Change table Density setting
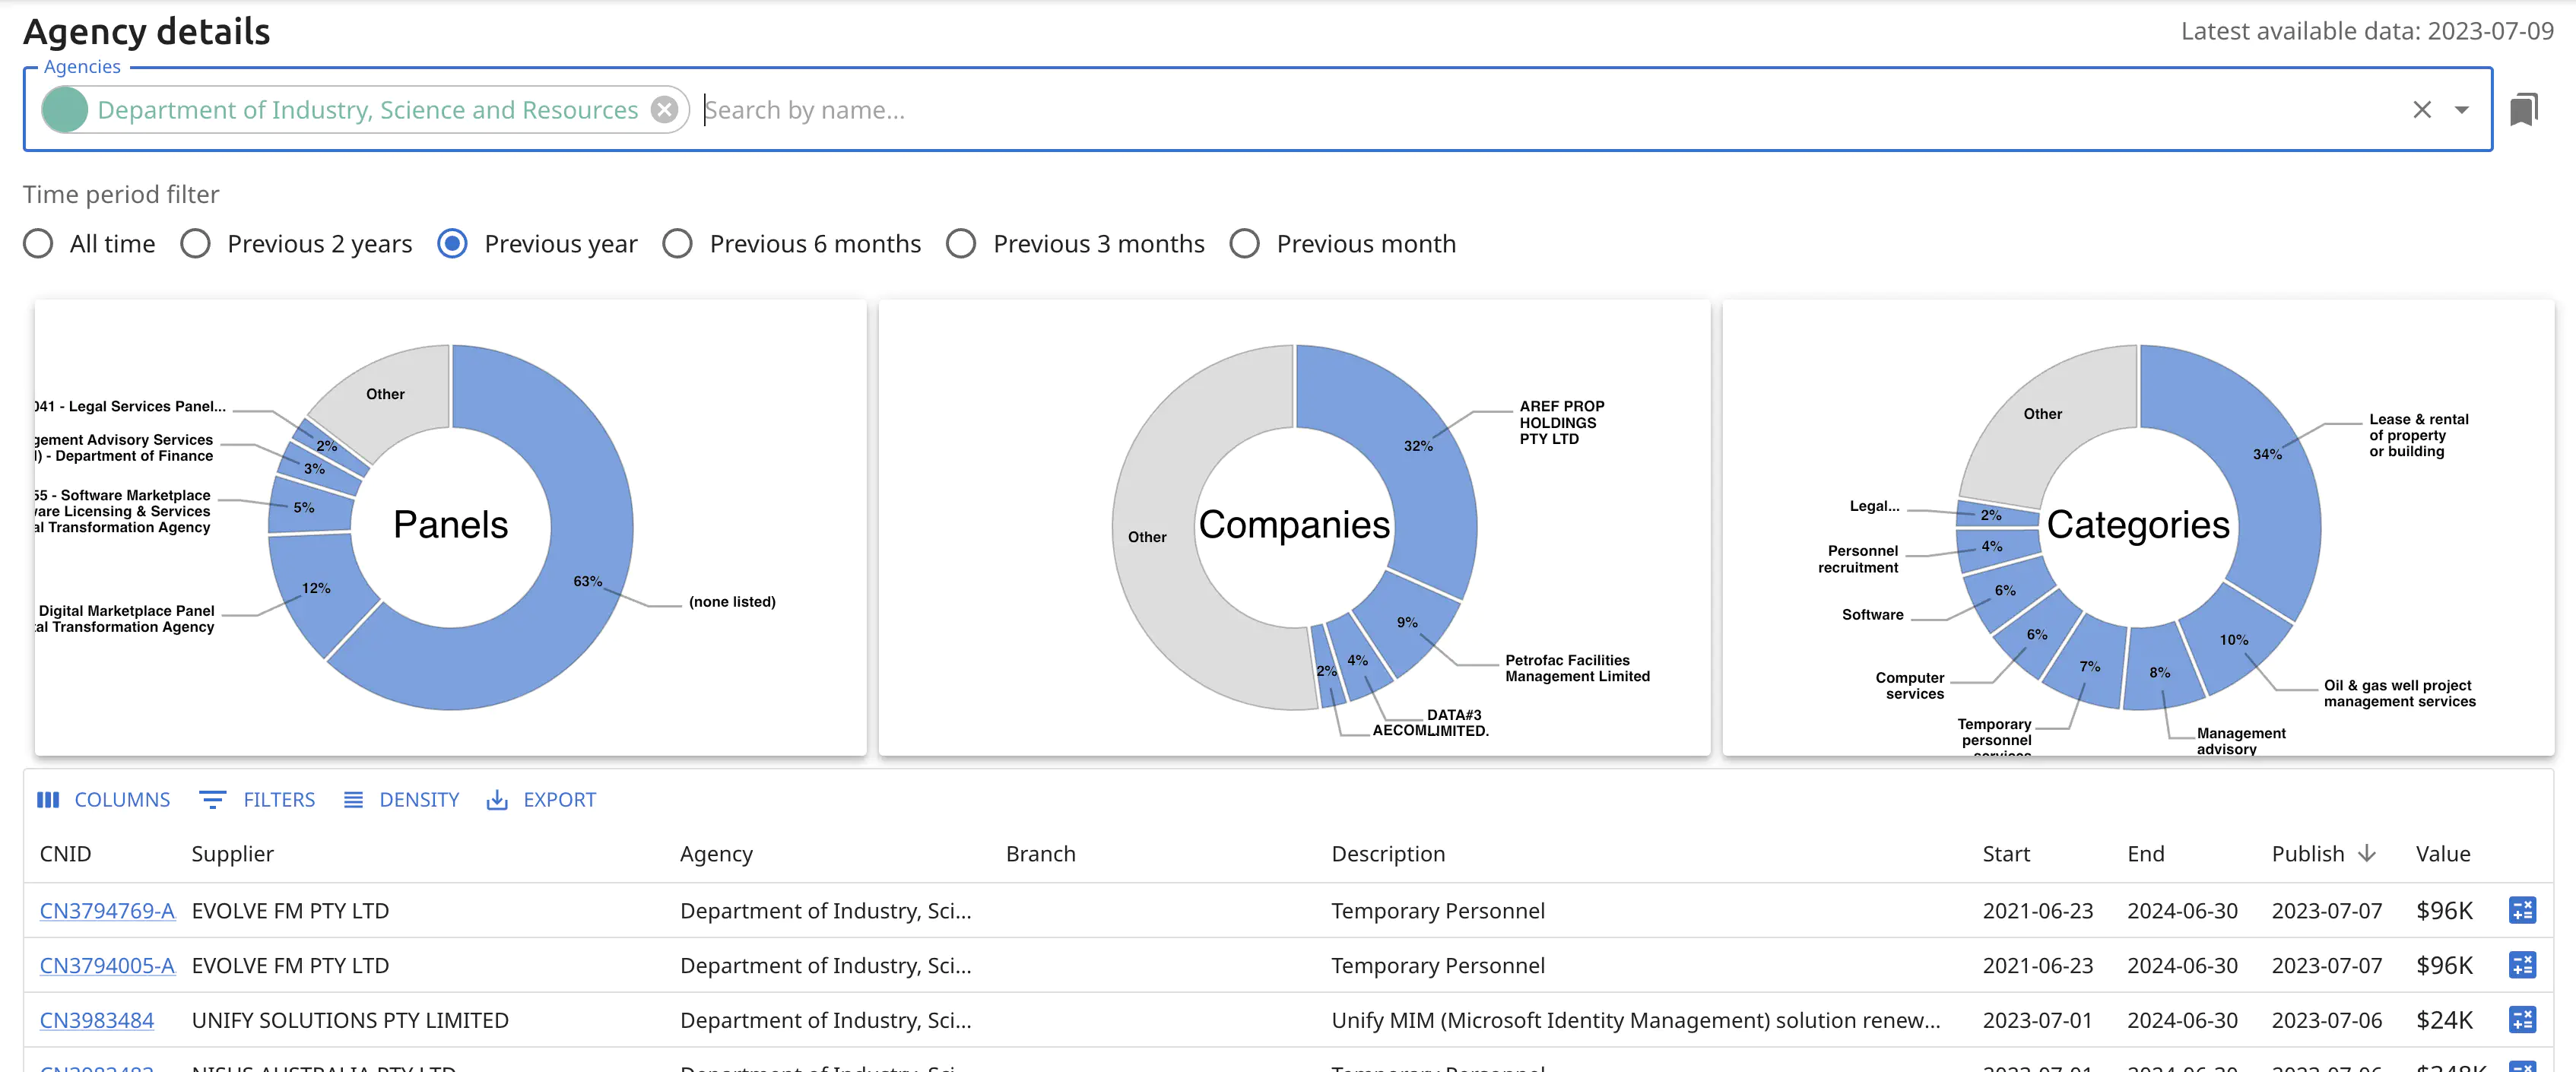This screenshot has width=2576, height=1072. coord(401,799)
